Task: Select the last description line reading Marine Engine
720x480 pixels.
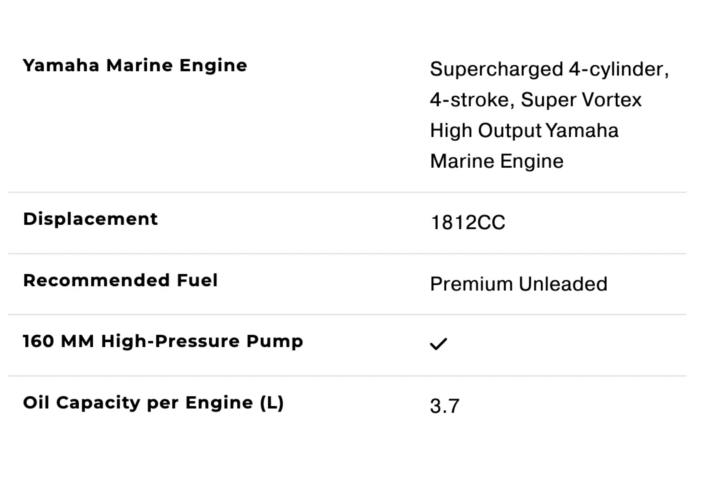Action: click(x=497, y=161)
